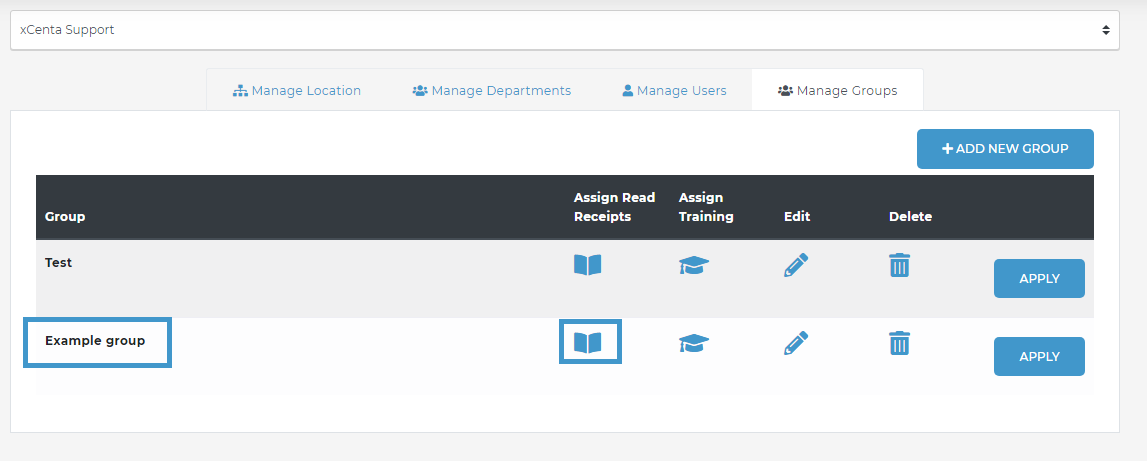The width and height of the screenshot is (1147, 461).
Task: Apply changes for the Test group
Action: (x=1039, y=278)
